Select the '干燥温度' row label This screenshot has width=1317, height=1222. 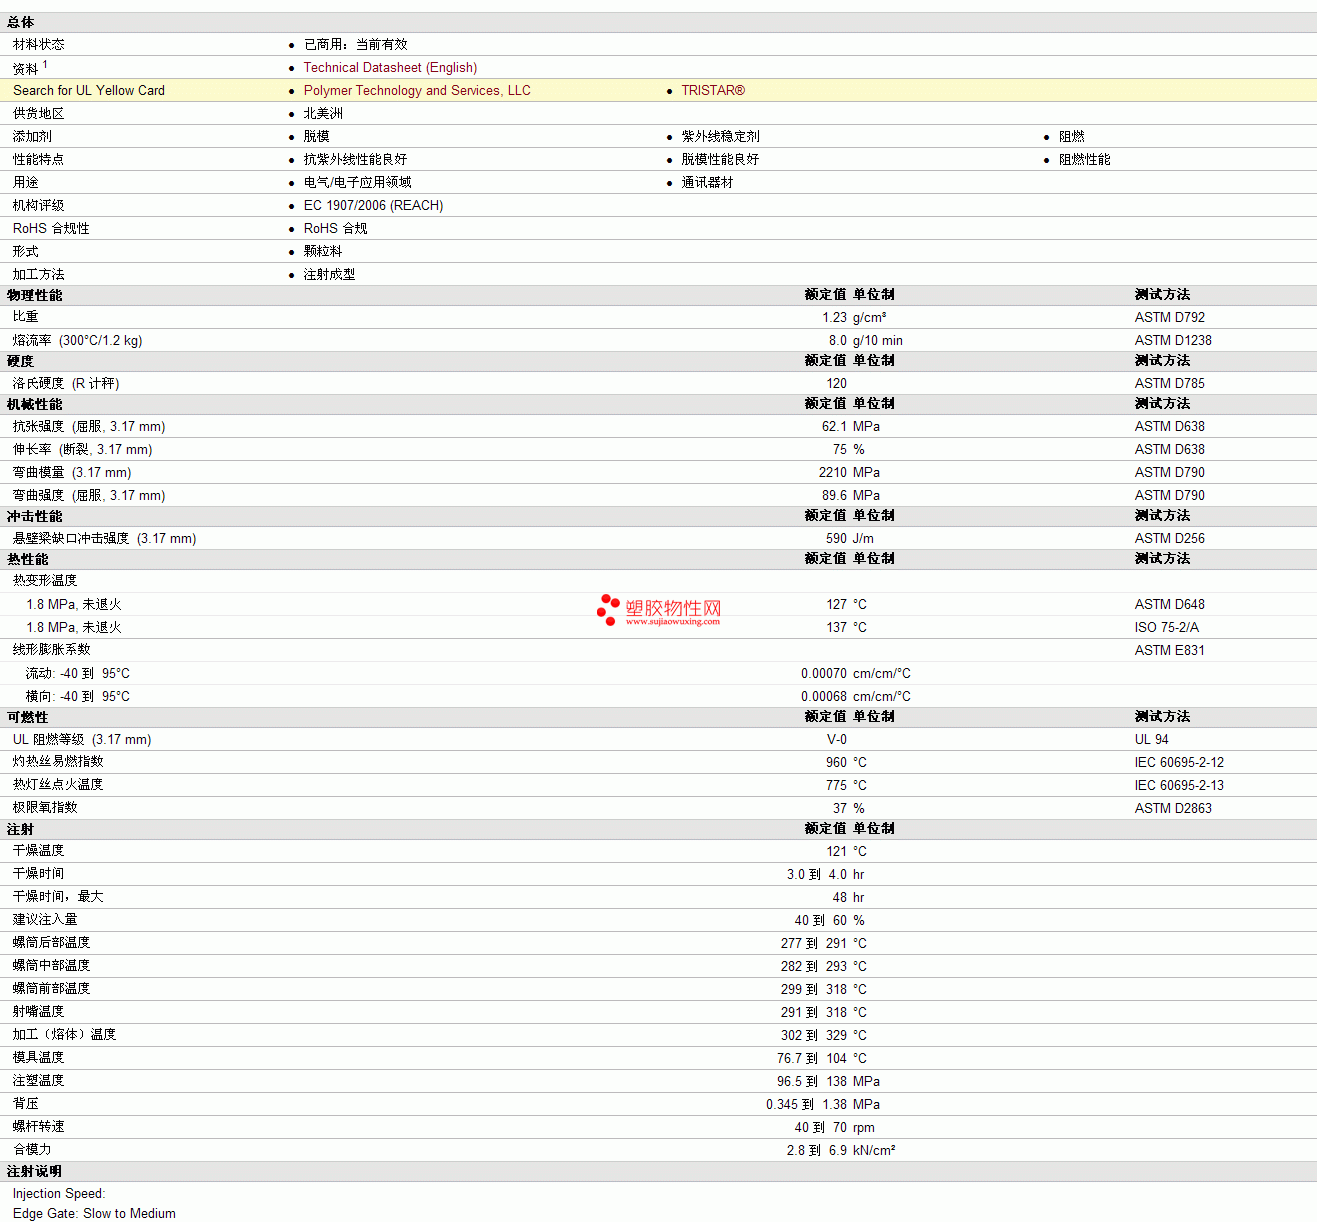(x=38, y=850)
